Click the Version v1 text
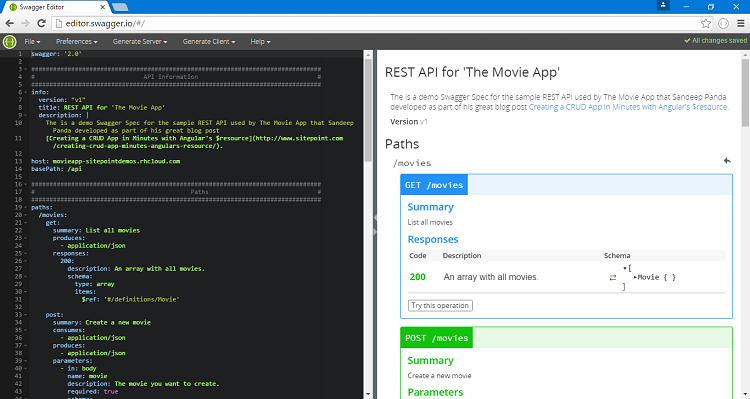 409,122
